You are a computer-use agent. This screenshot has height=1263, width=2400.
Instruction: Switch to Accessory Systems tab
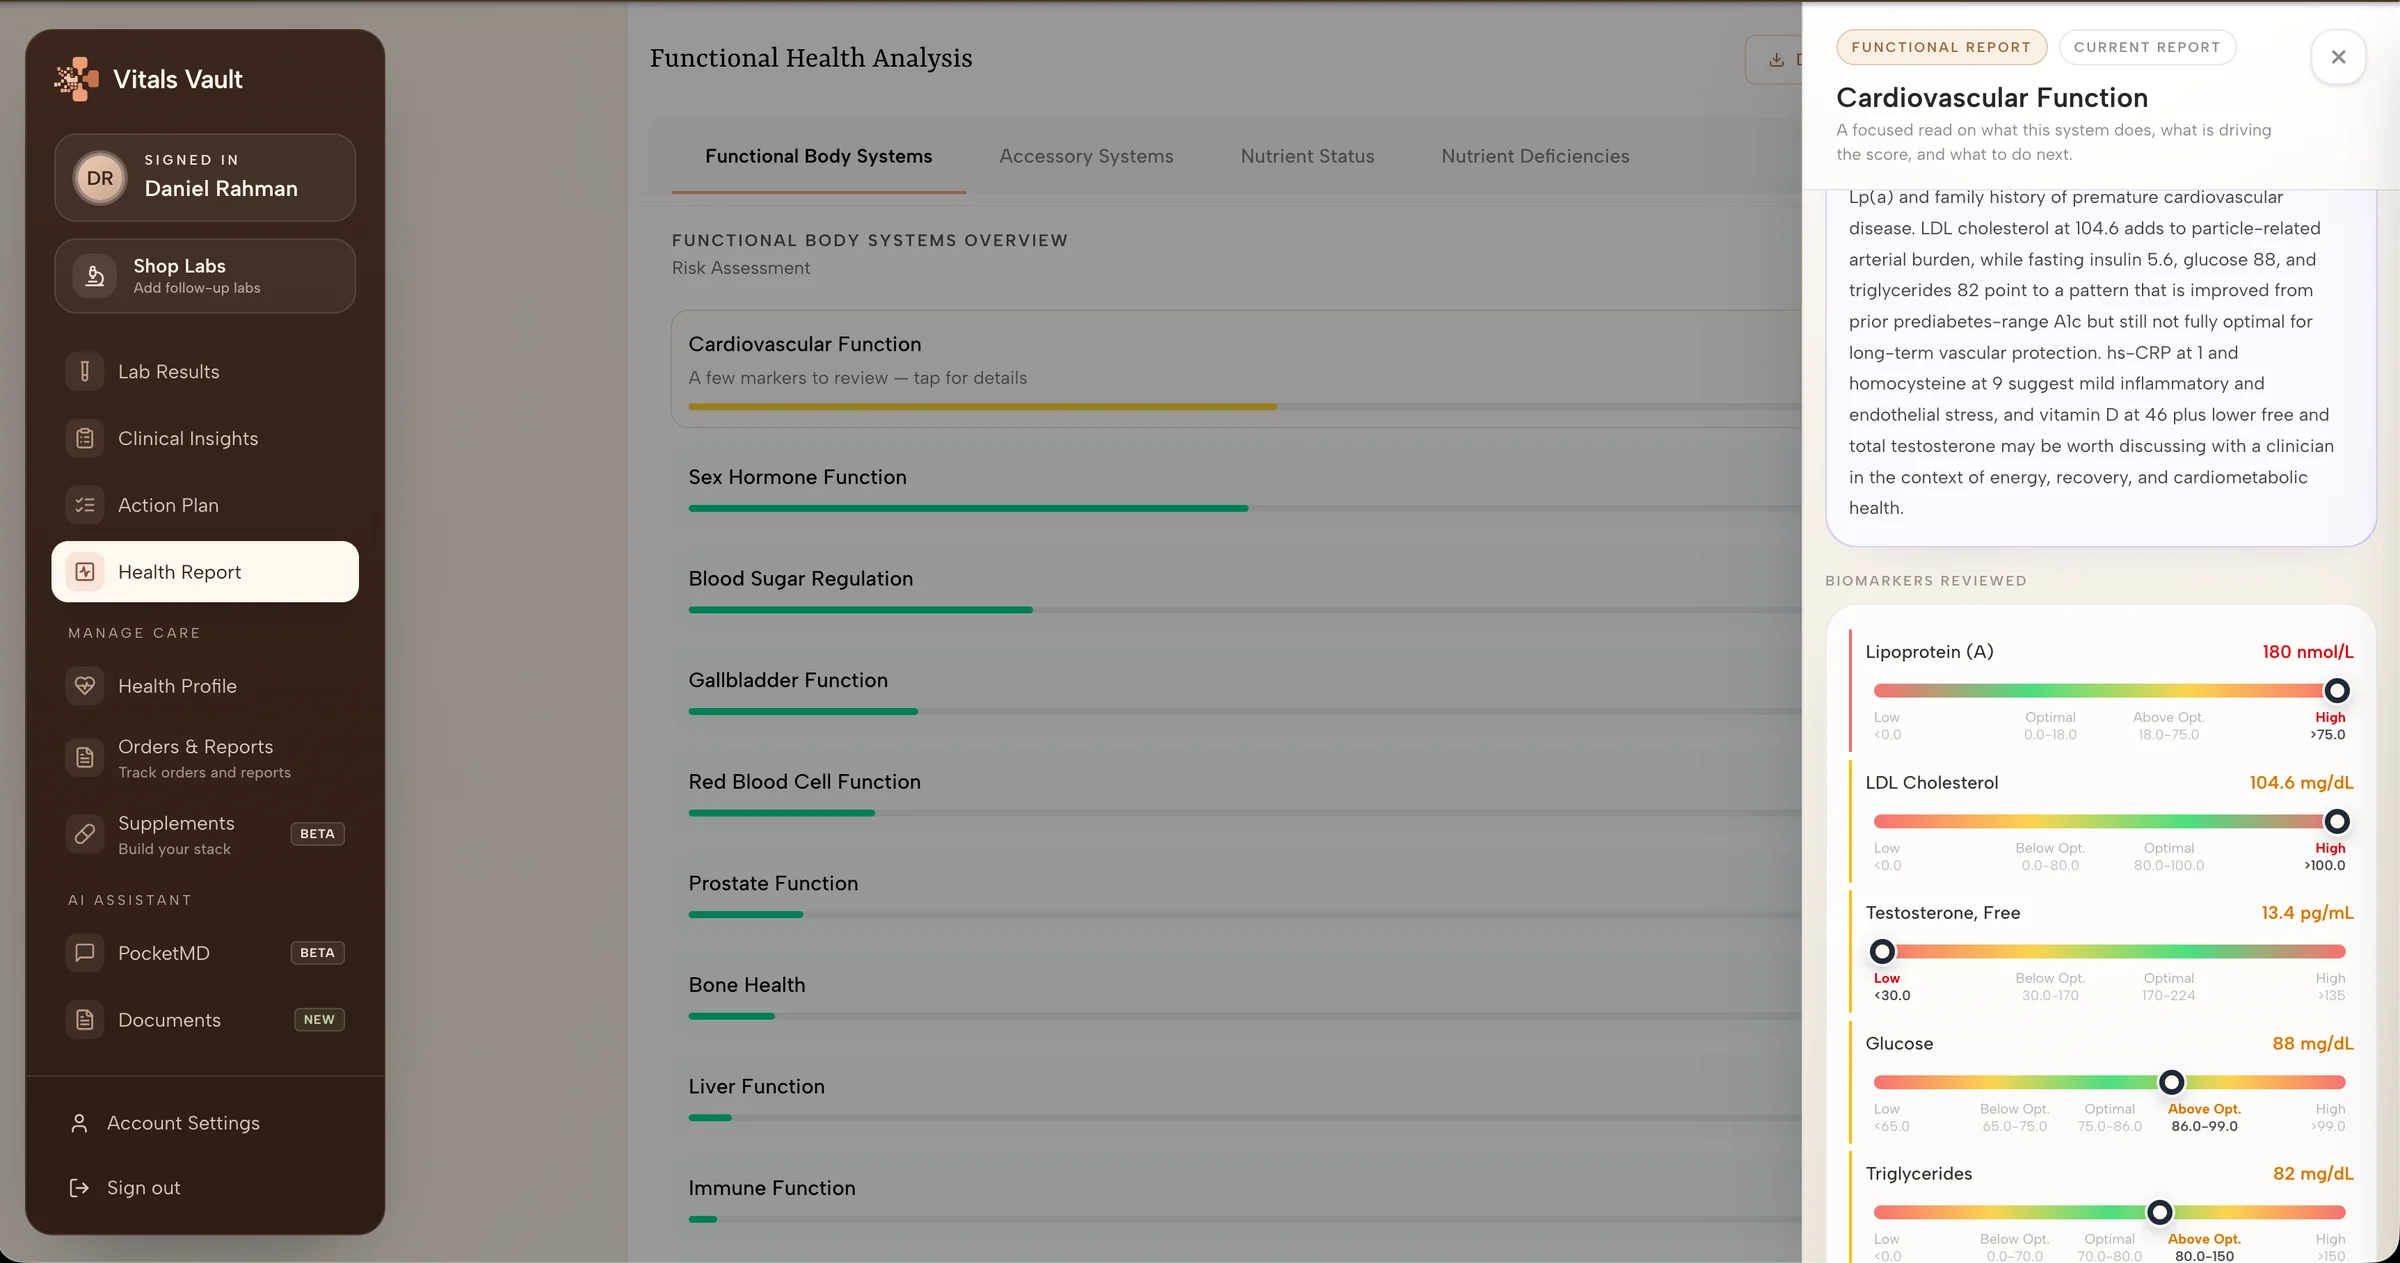pyautogui.click(x=1086, y=156)
